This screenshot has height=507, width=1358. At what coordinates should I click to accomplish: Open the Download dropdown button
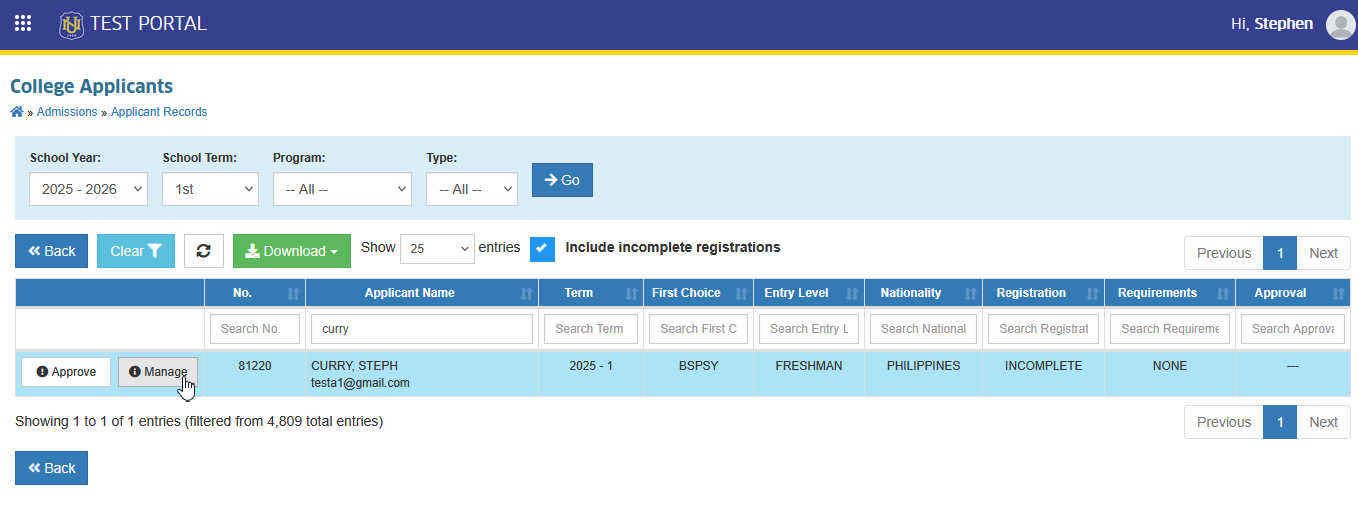(292, 251)
